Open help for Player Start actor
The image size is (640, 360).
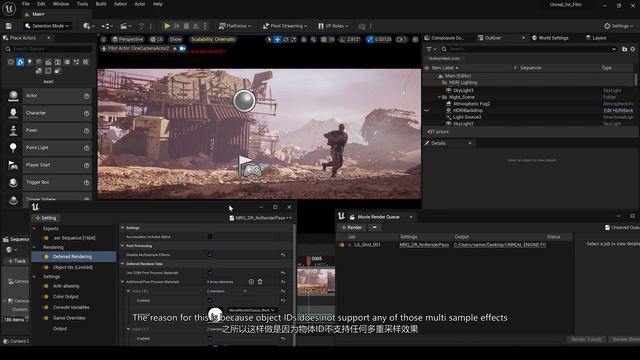87,165
